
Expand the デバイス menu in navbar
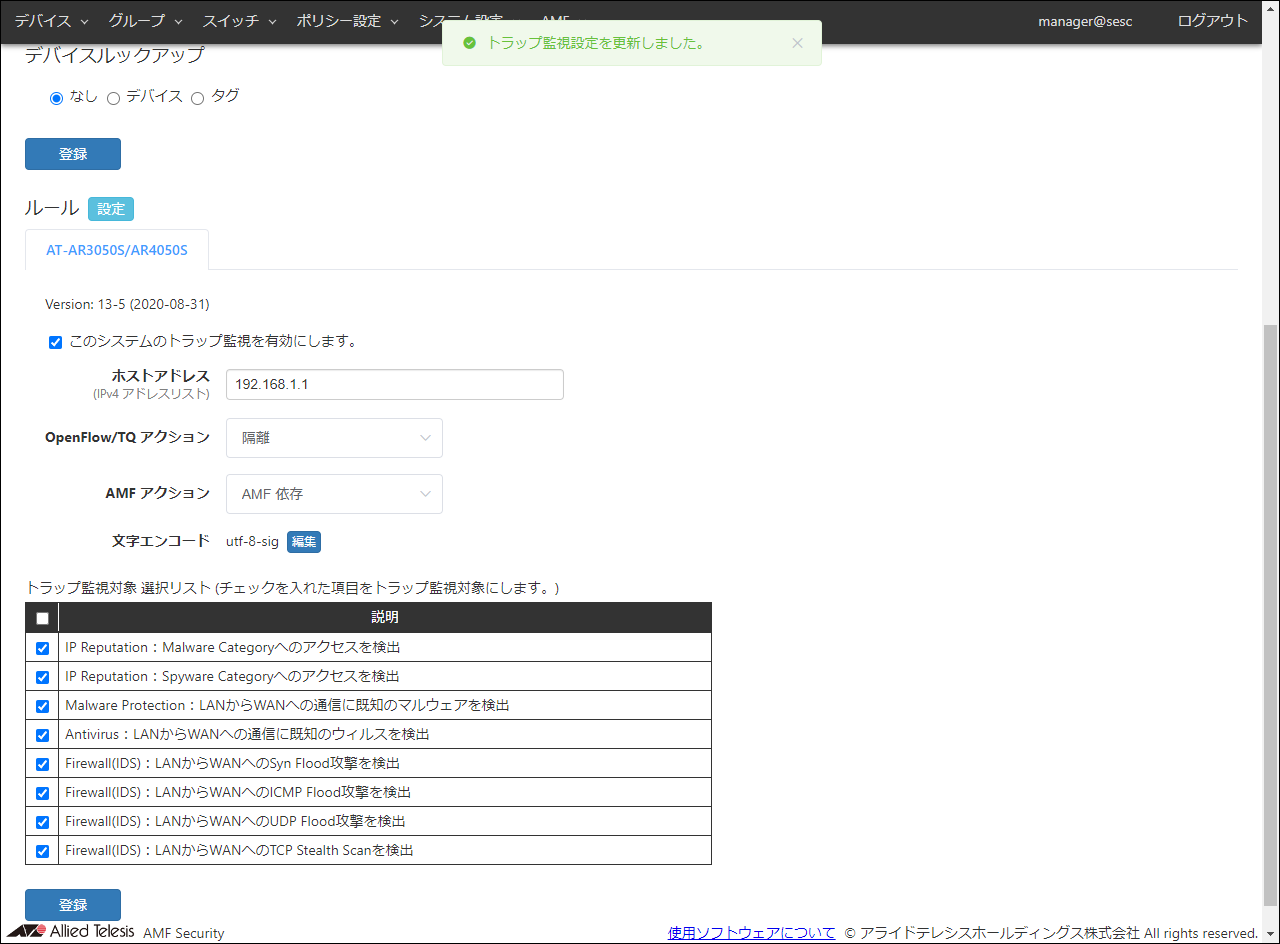[51, 21]
